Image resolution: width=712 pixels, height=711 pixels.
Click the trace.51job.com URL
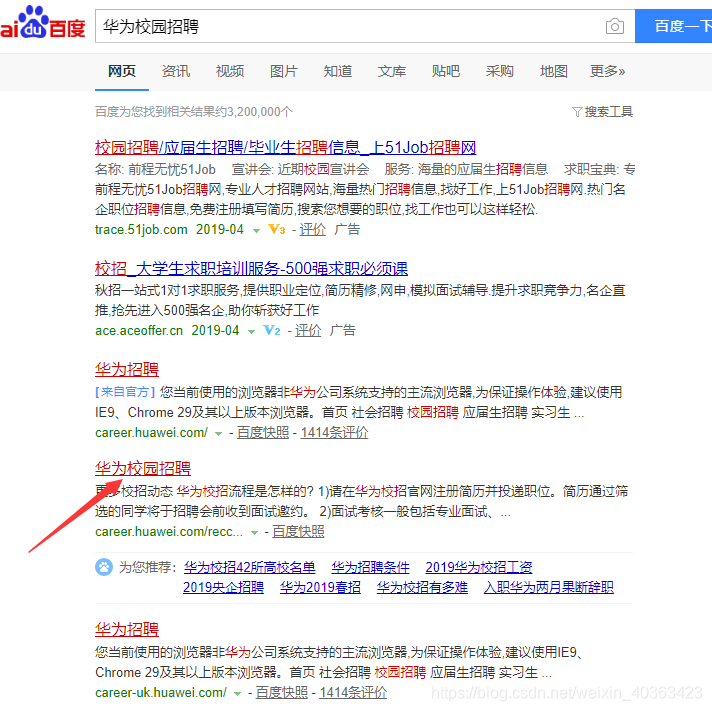tap(141, 230)
